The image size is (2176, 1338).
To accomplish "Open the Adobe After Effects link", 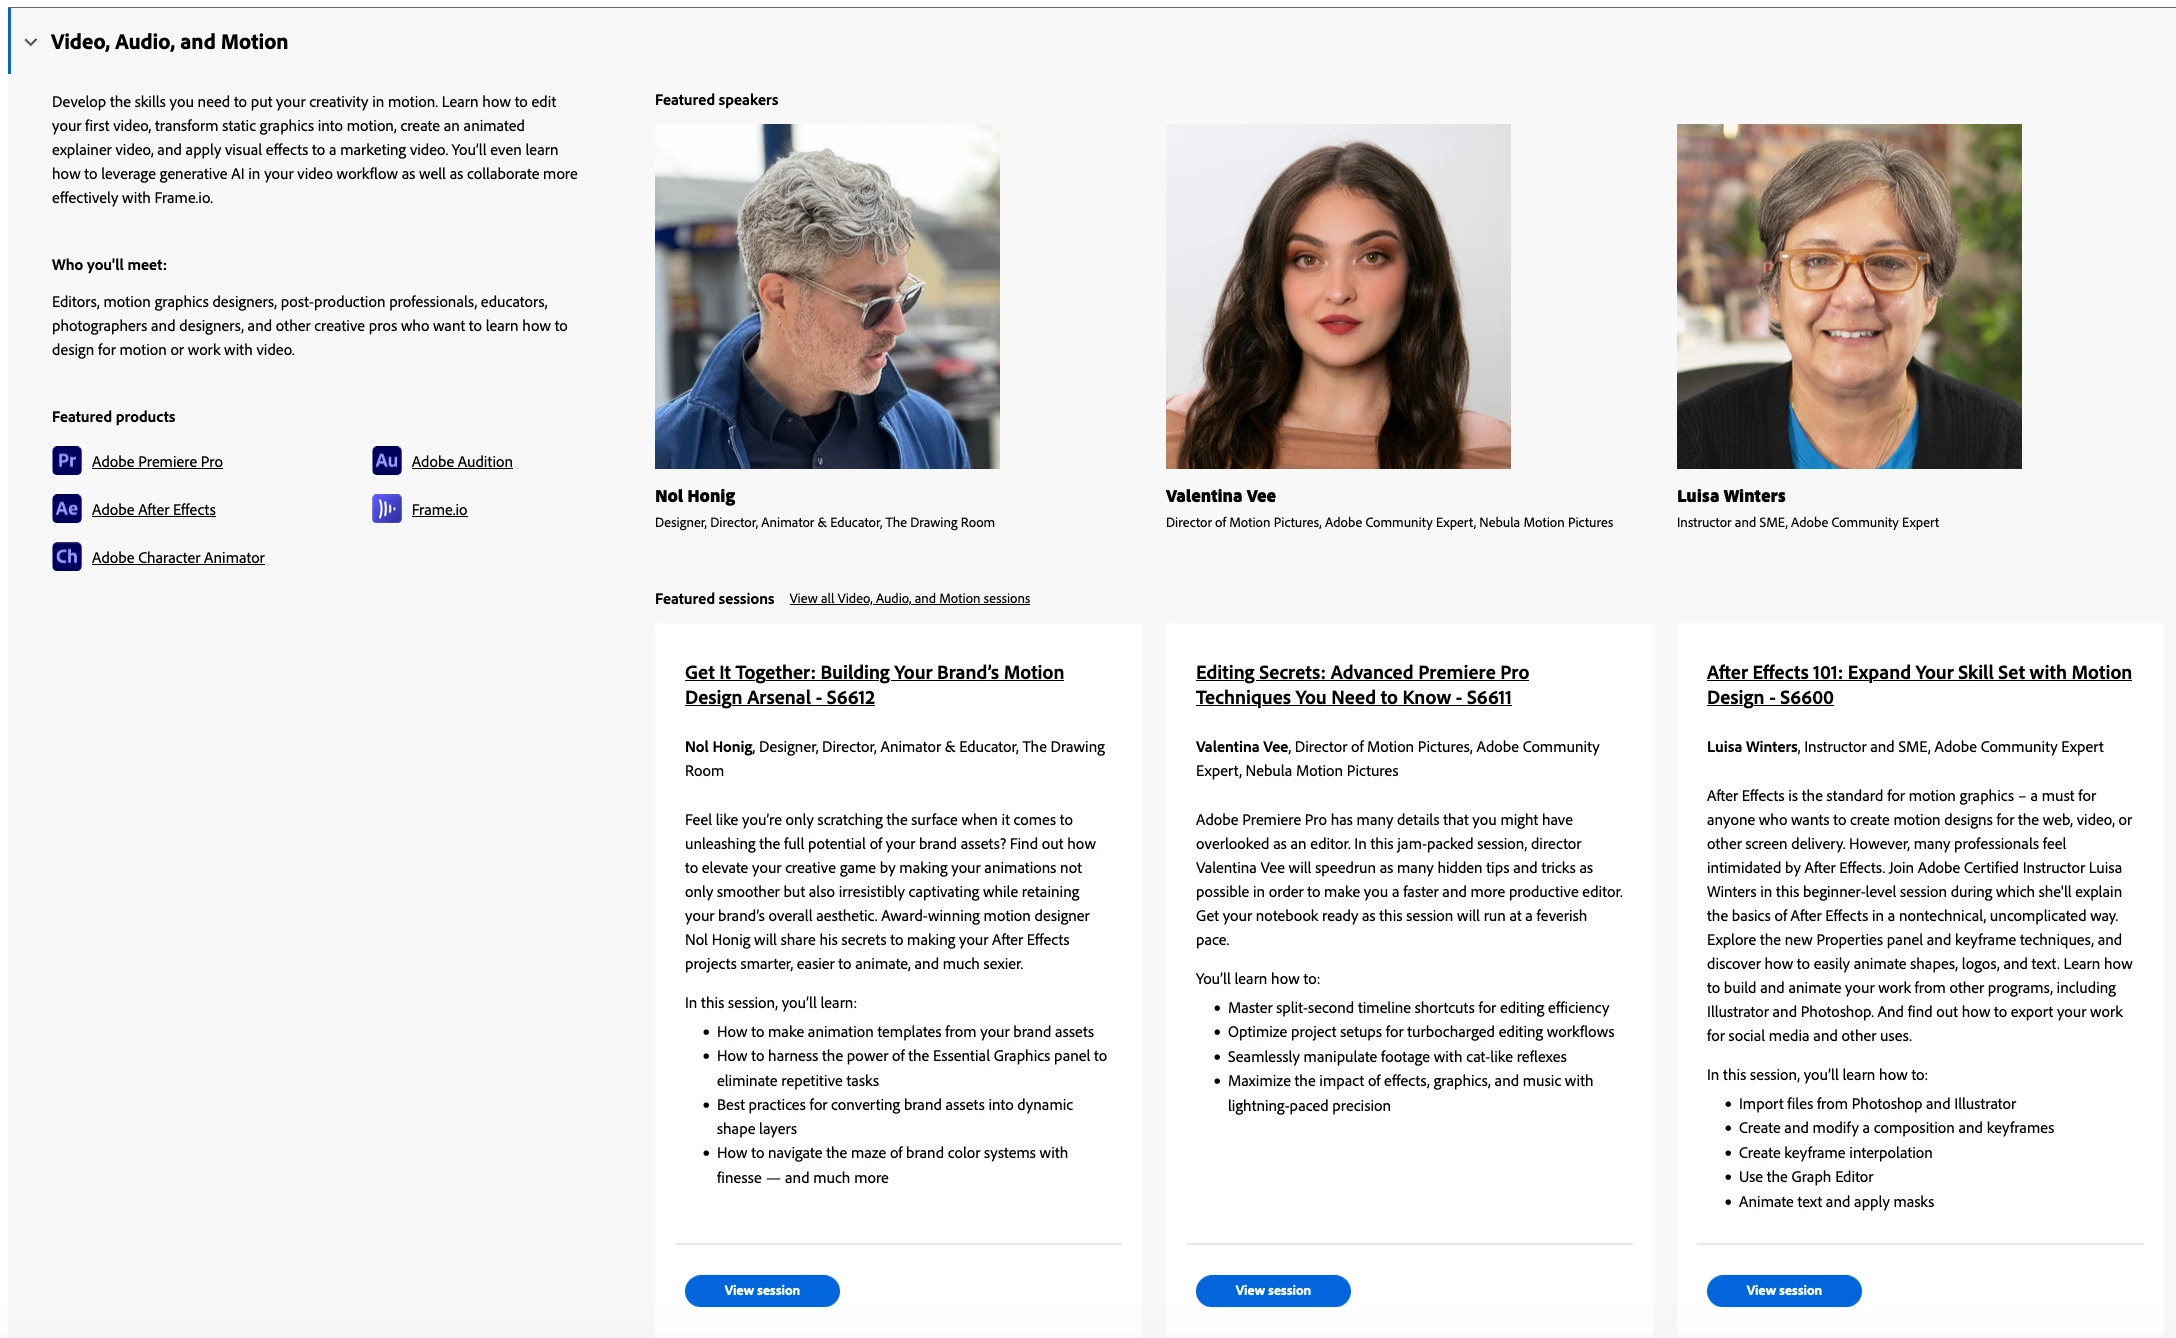I will (x=153, y=510).
